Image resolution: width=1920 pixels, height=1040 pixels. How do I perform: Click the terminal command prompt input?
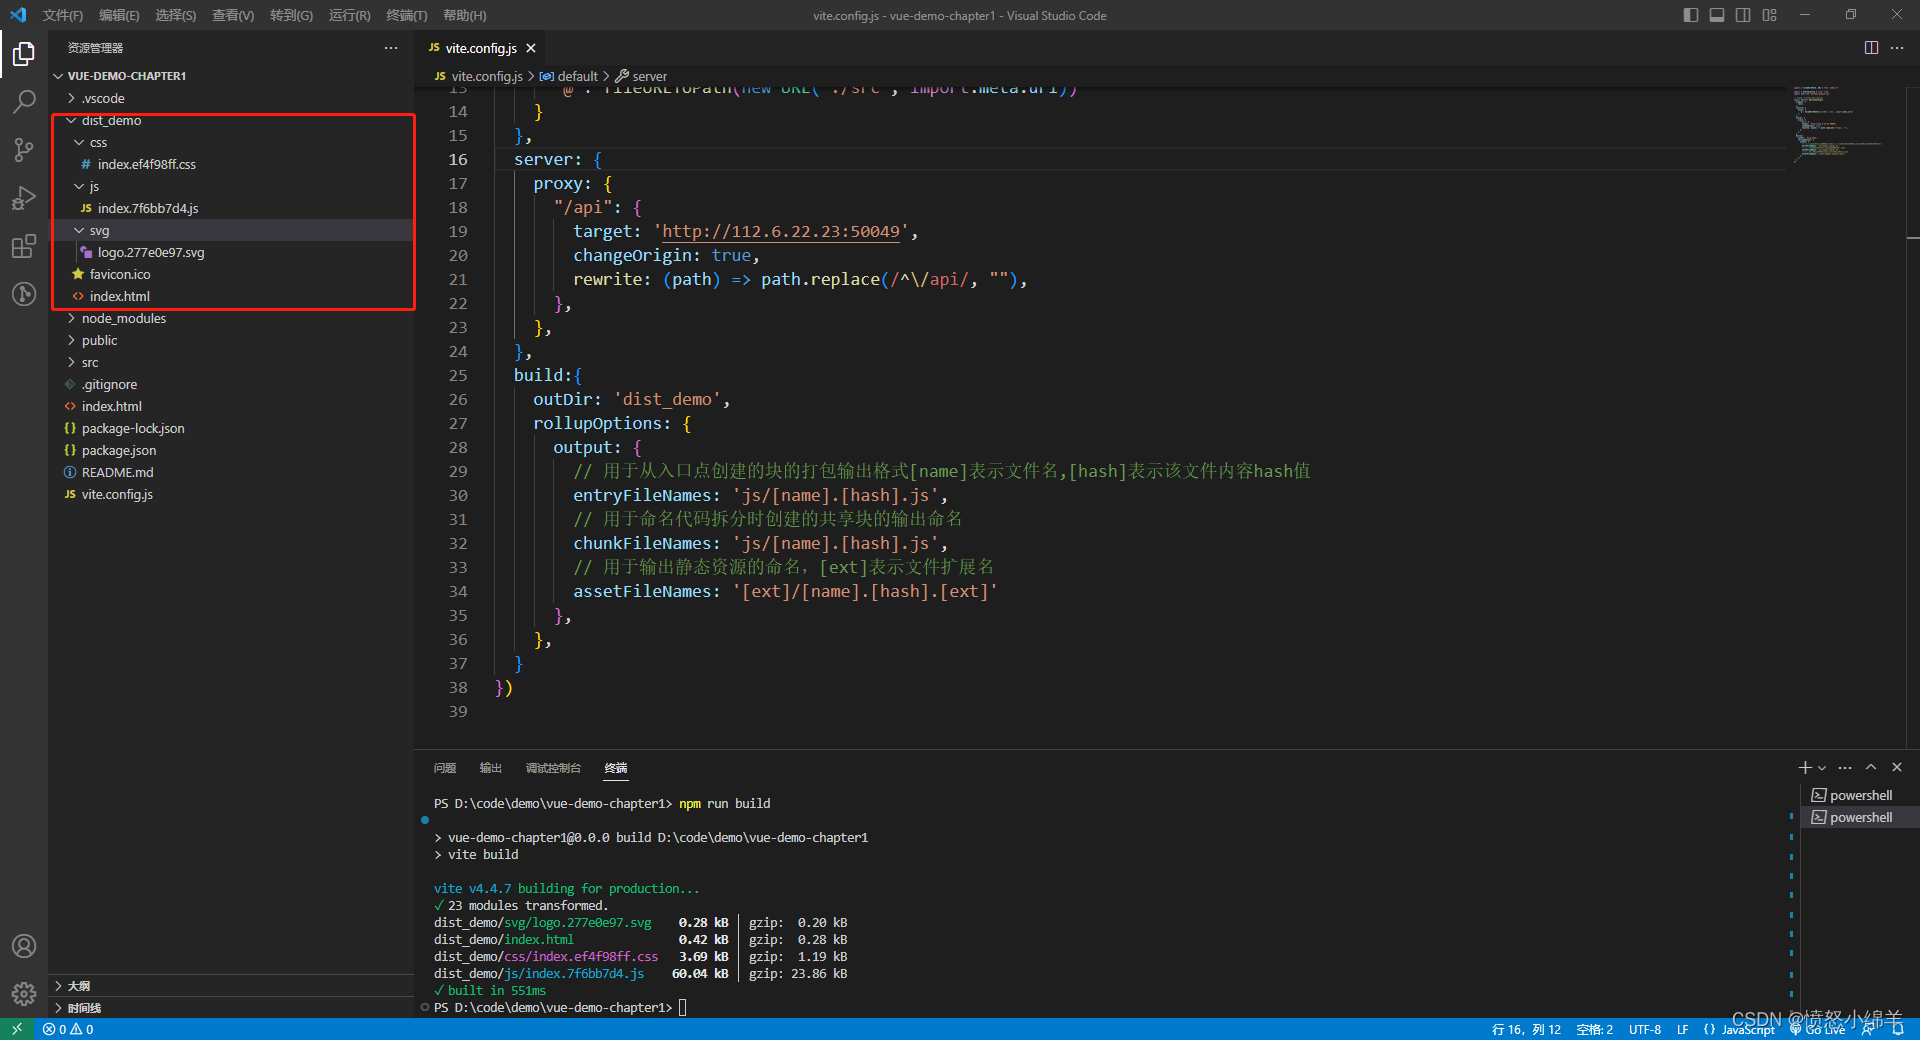683,1007
